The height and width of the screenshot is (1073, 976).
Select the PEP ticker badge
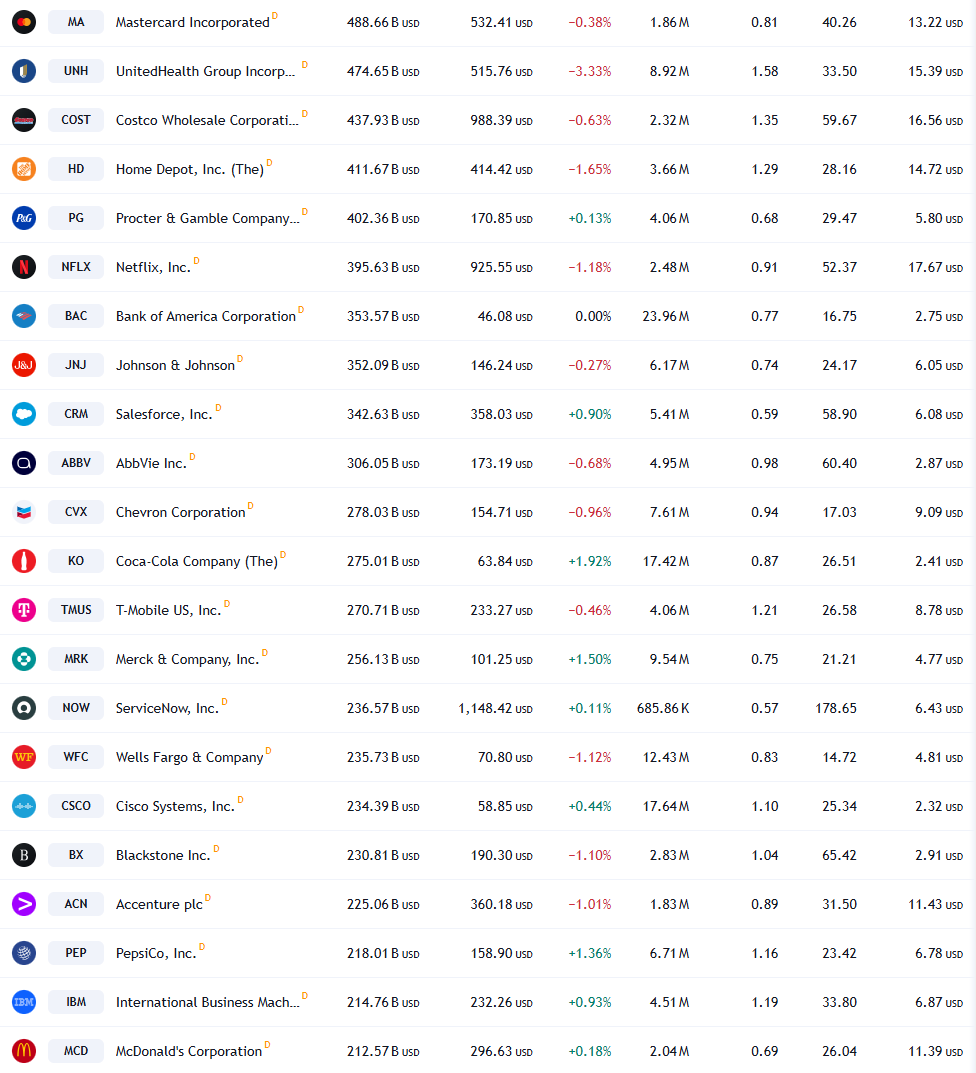[76, 953]
